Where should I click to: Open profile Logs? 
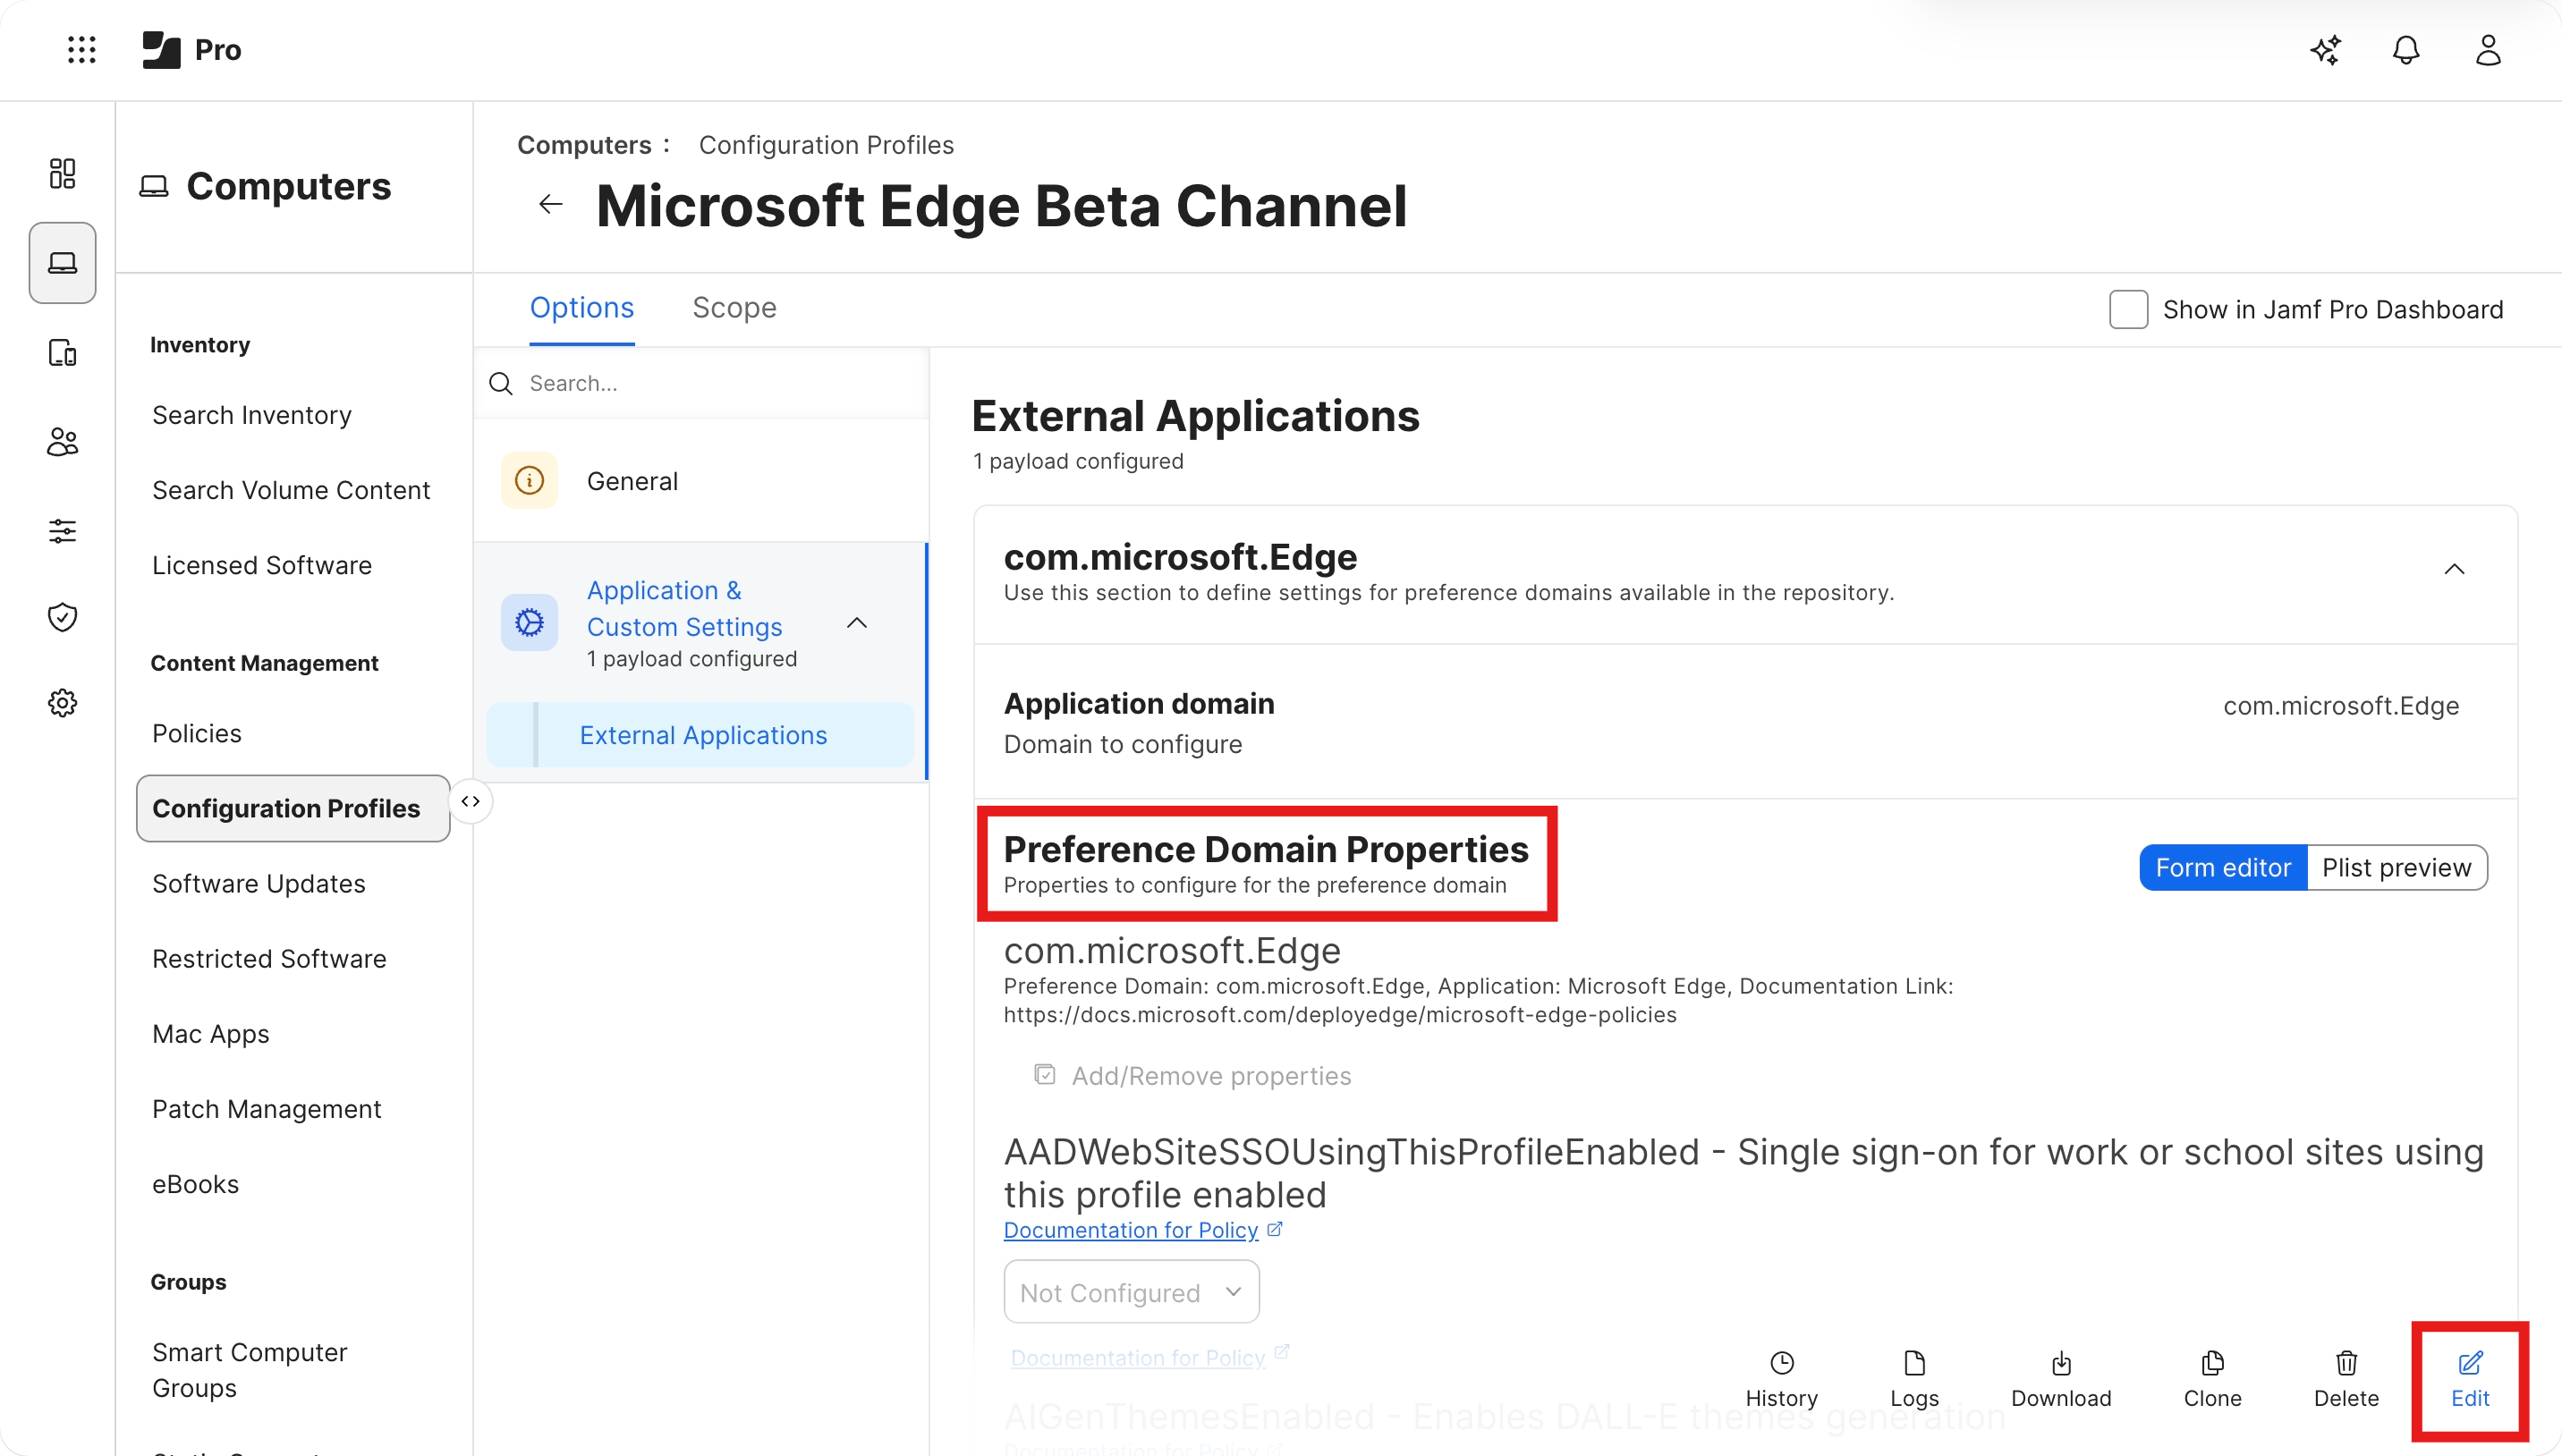[x=1914, y=1379]
